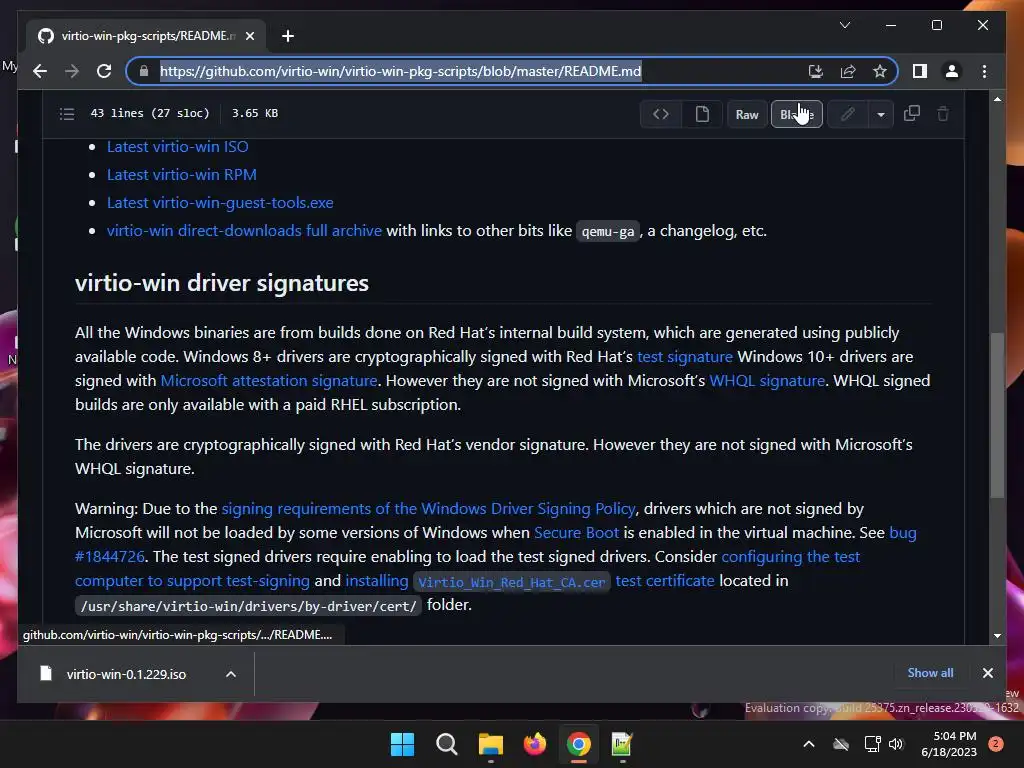1024x768 pixels.
Task: Open Windows Start menu
Action: (402, 744)
